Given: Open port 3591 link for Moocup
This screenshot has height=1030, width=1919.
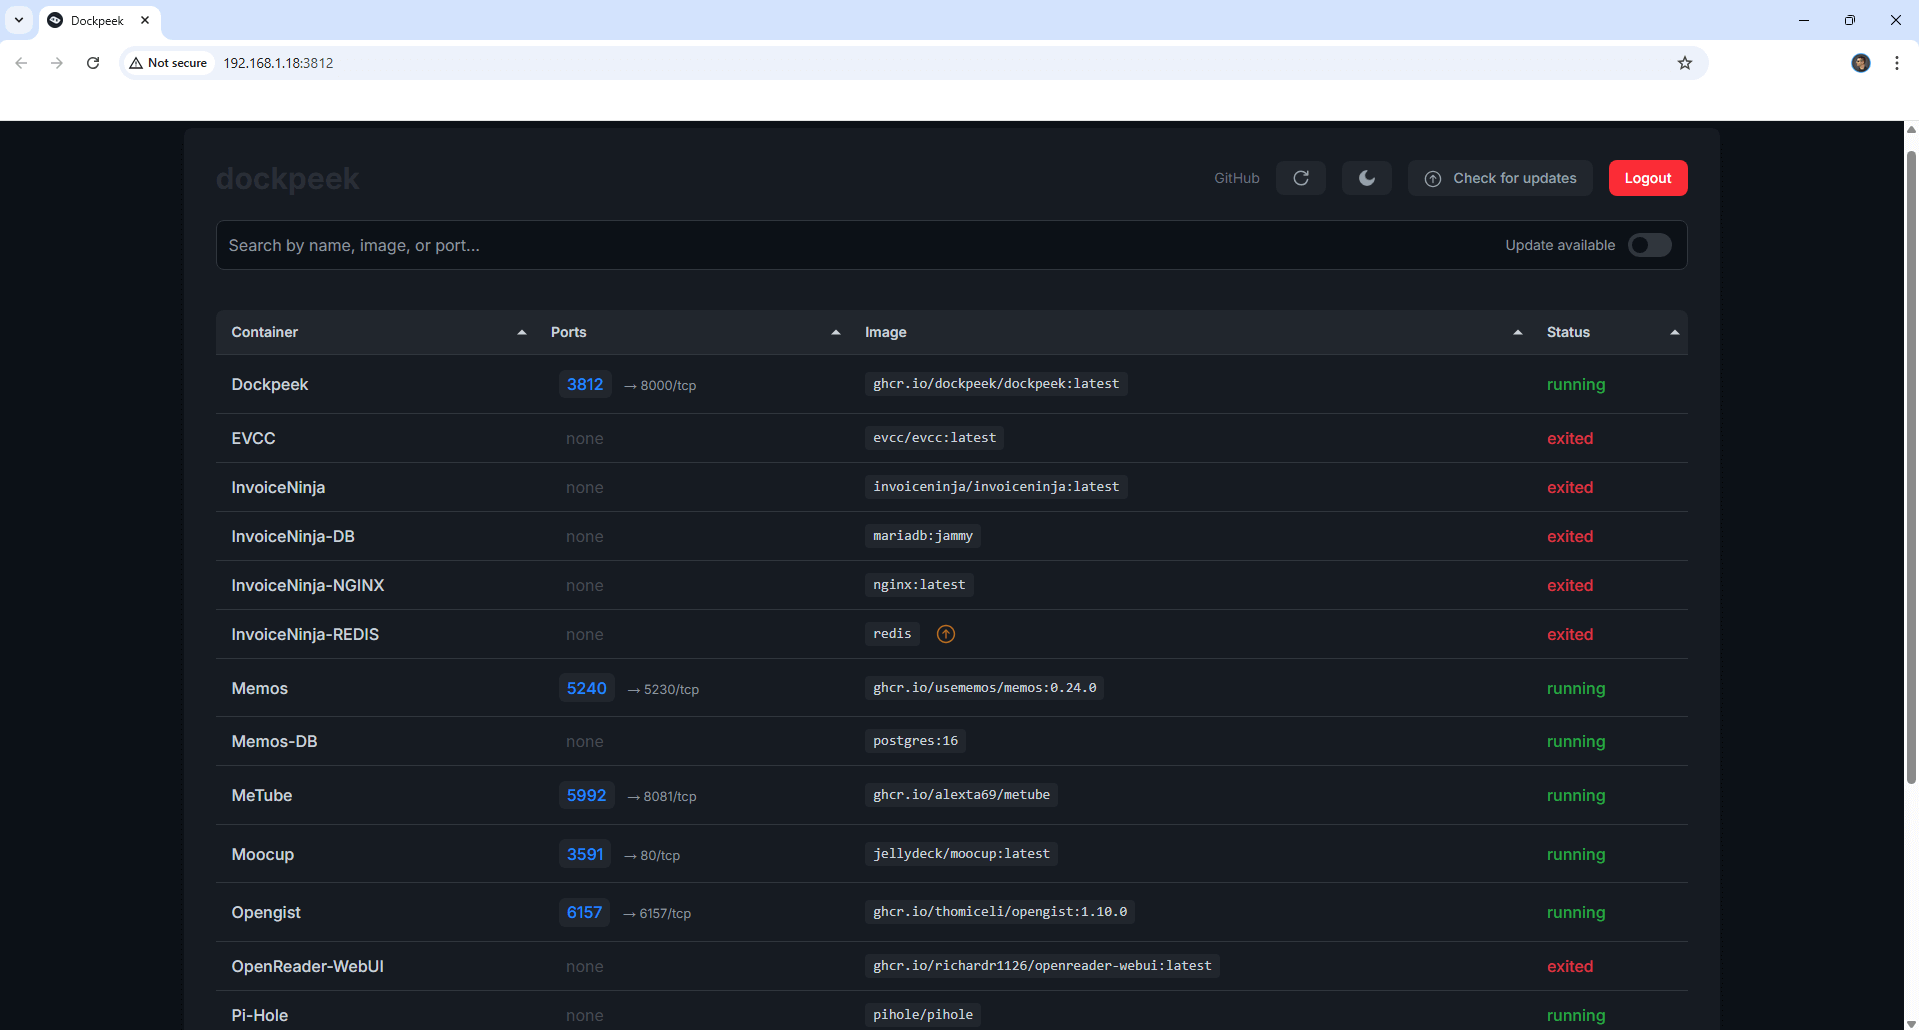Looking at the screenshot, I should (x=585, y=854).
